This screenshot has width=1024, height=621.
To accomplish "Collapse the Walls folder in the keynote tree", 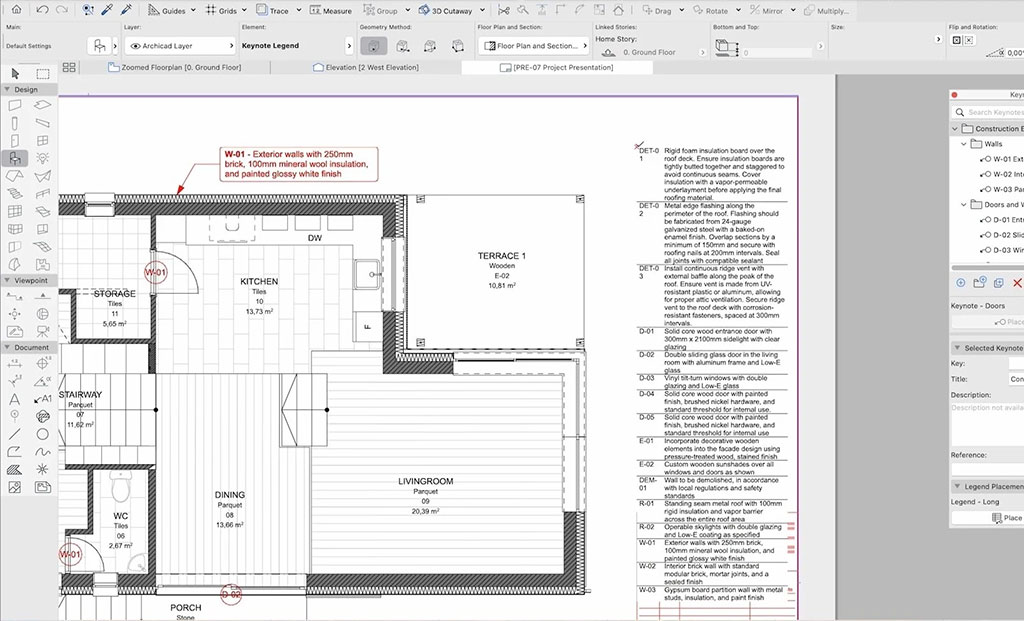I will tap(963, 144).
